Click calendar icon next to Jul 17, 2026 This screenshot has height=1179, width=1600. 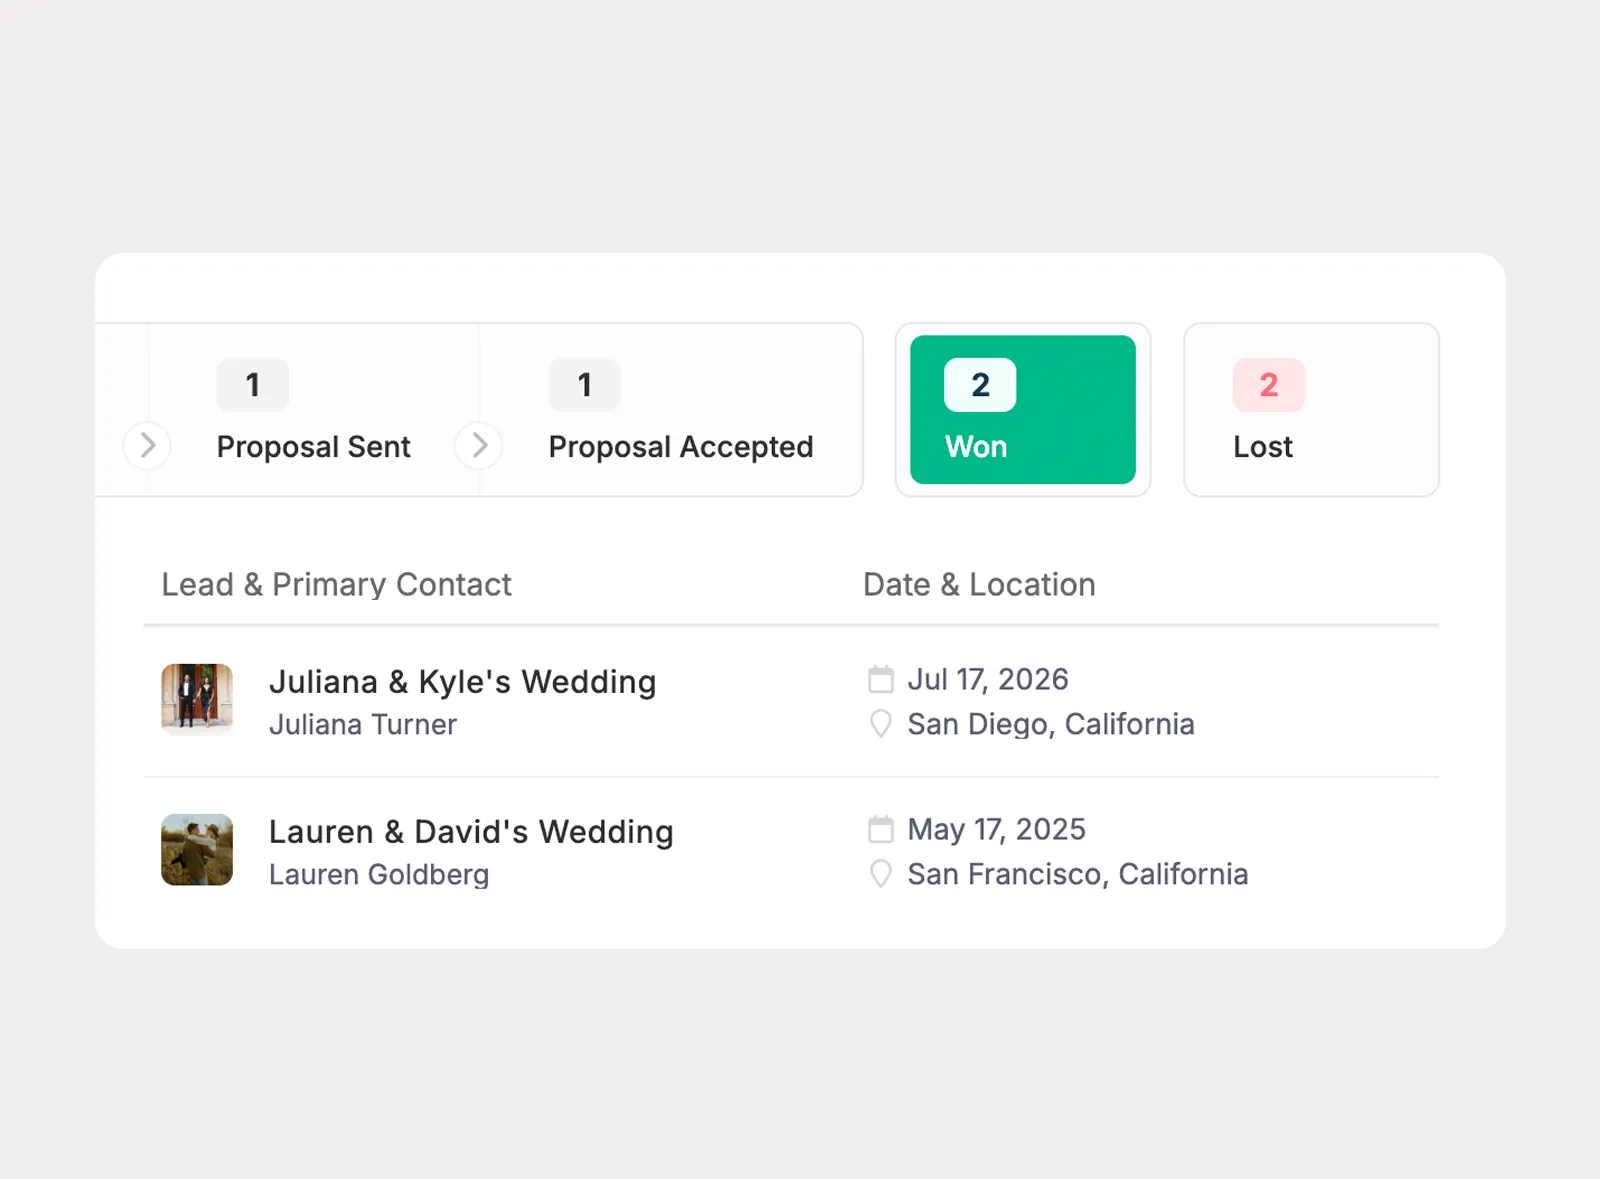881,680
